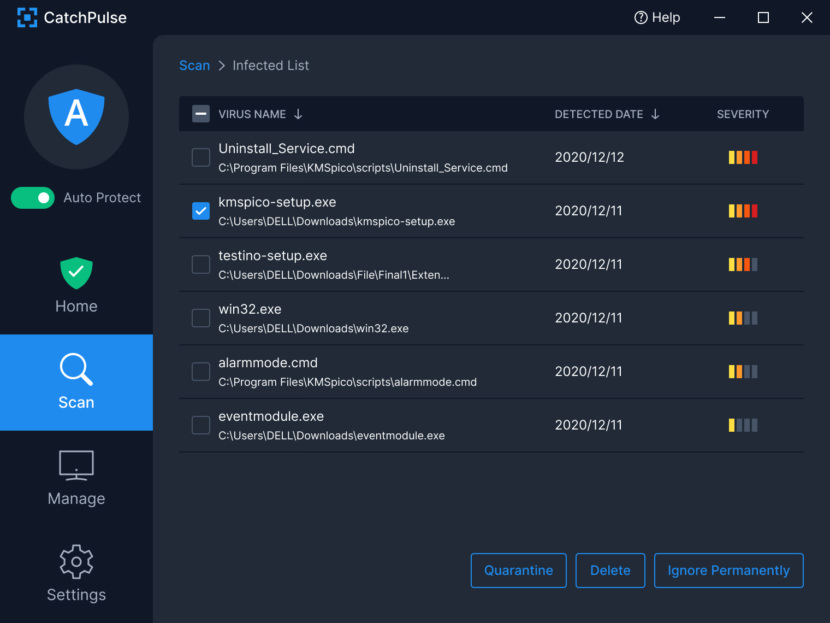
Task: Open Home with the green shield icon
Action: [76, 273]
